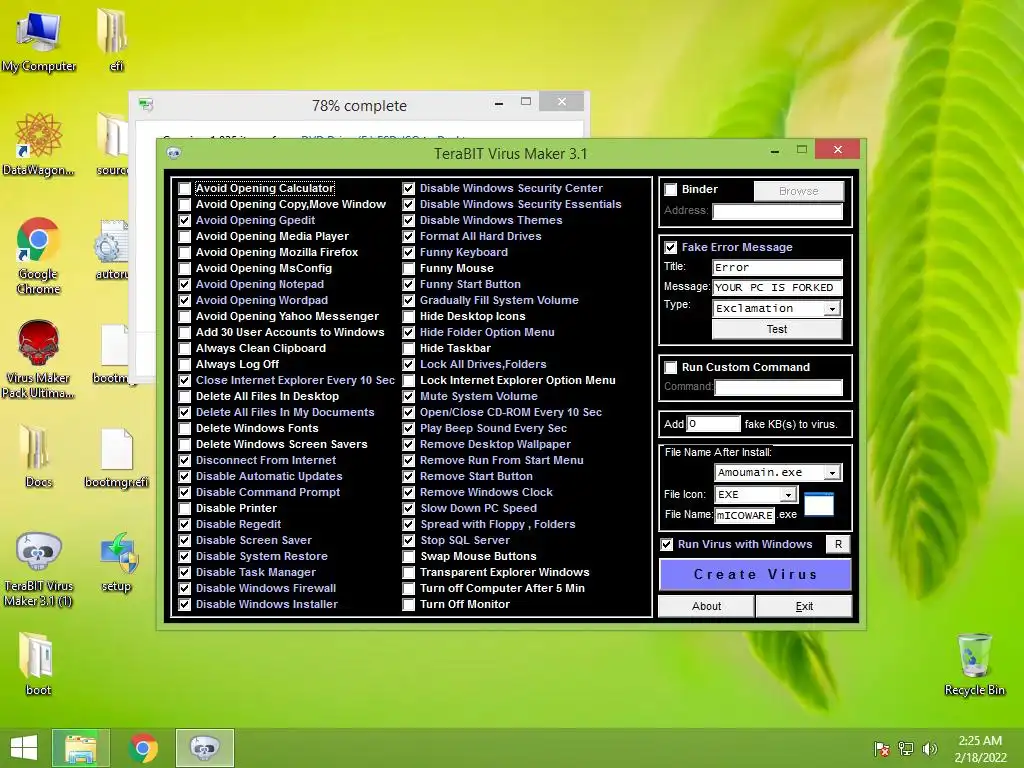Select the Recycle Bin icon
1024x768 pixels.
pos(974,664)
